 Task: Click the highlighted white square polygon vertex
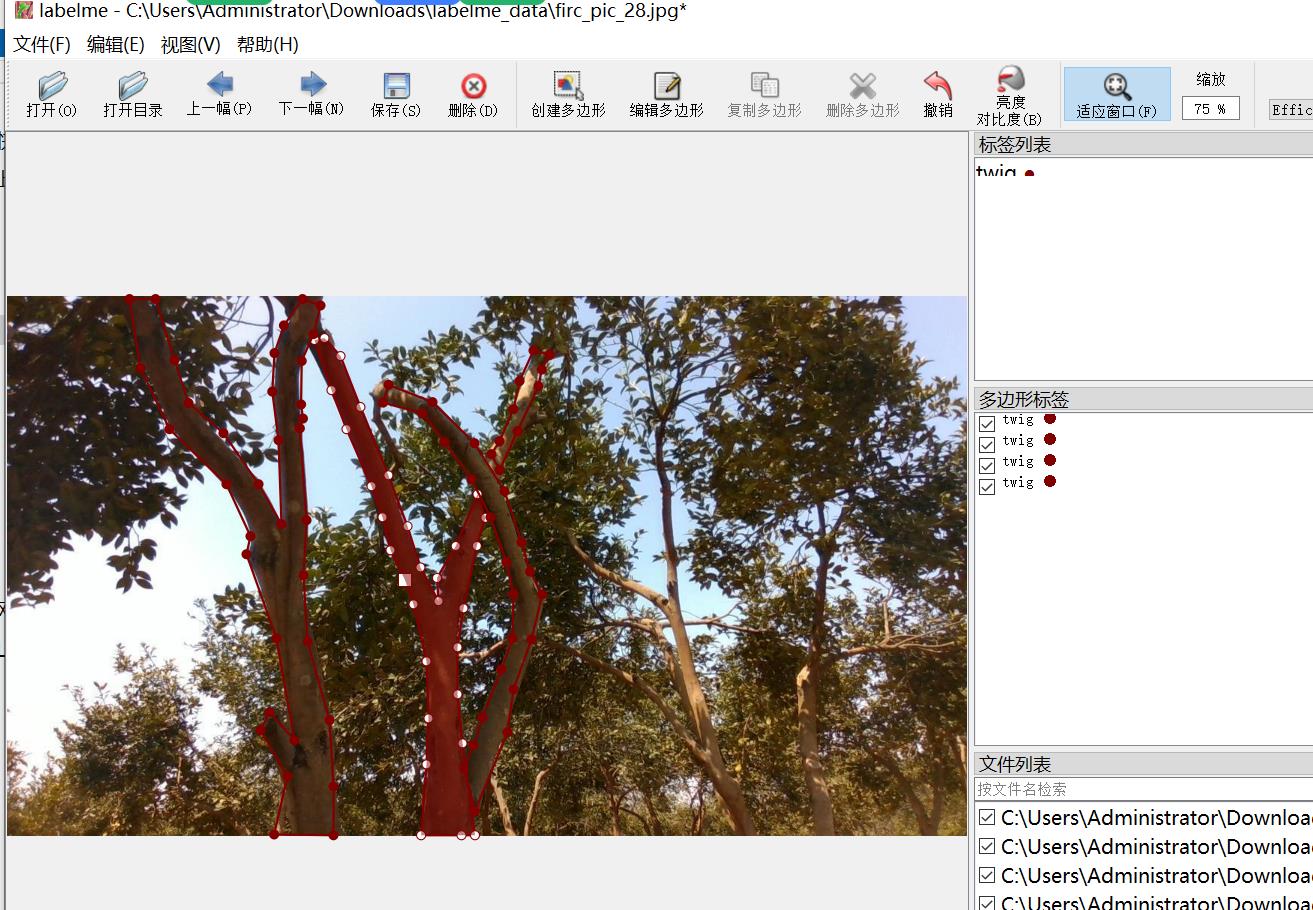(405, 580)
